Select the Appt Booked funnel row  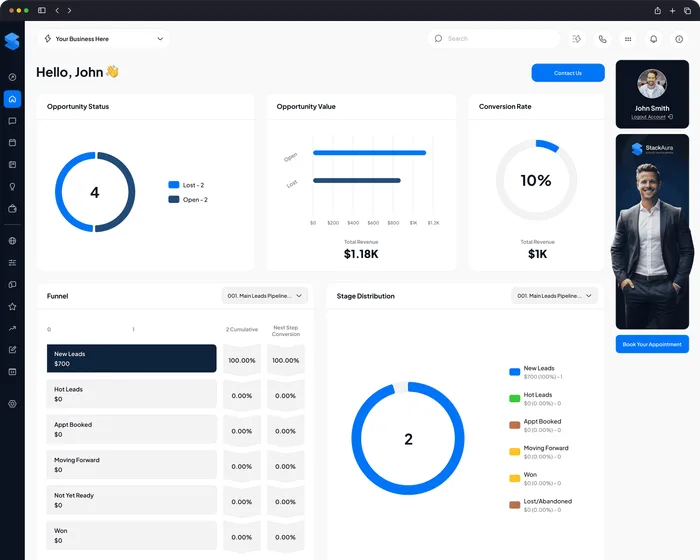tap(132, 429)
